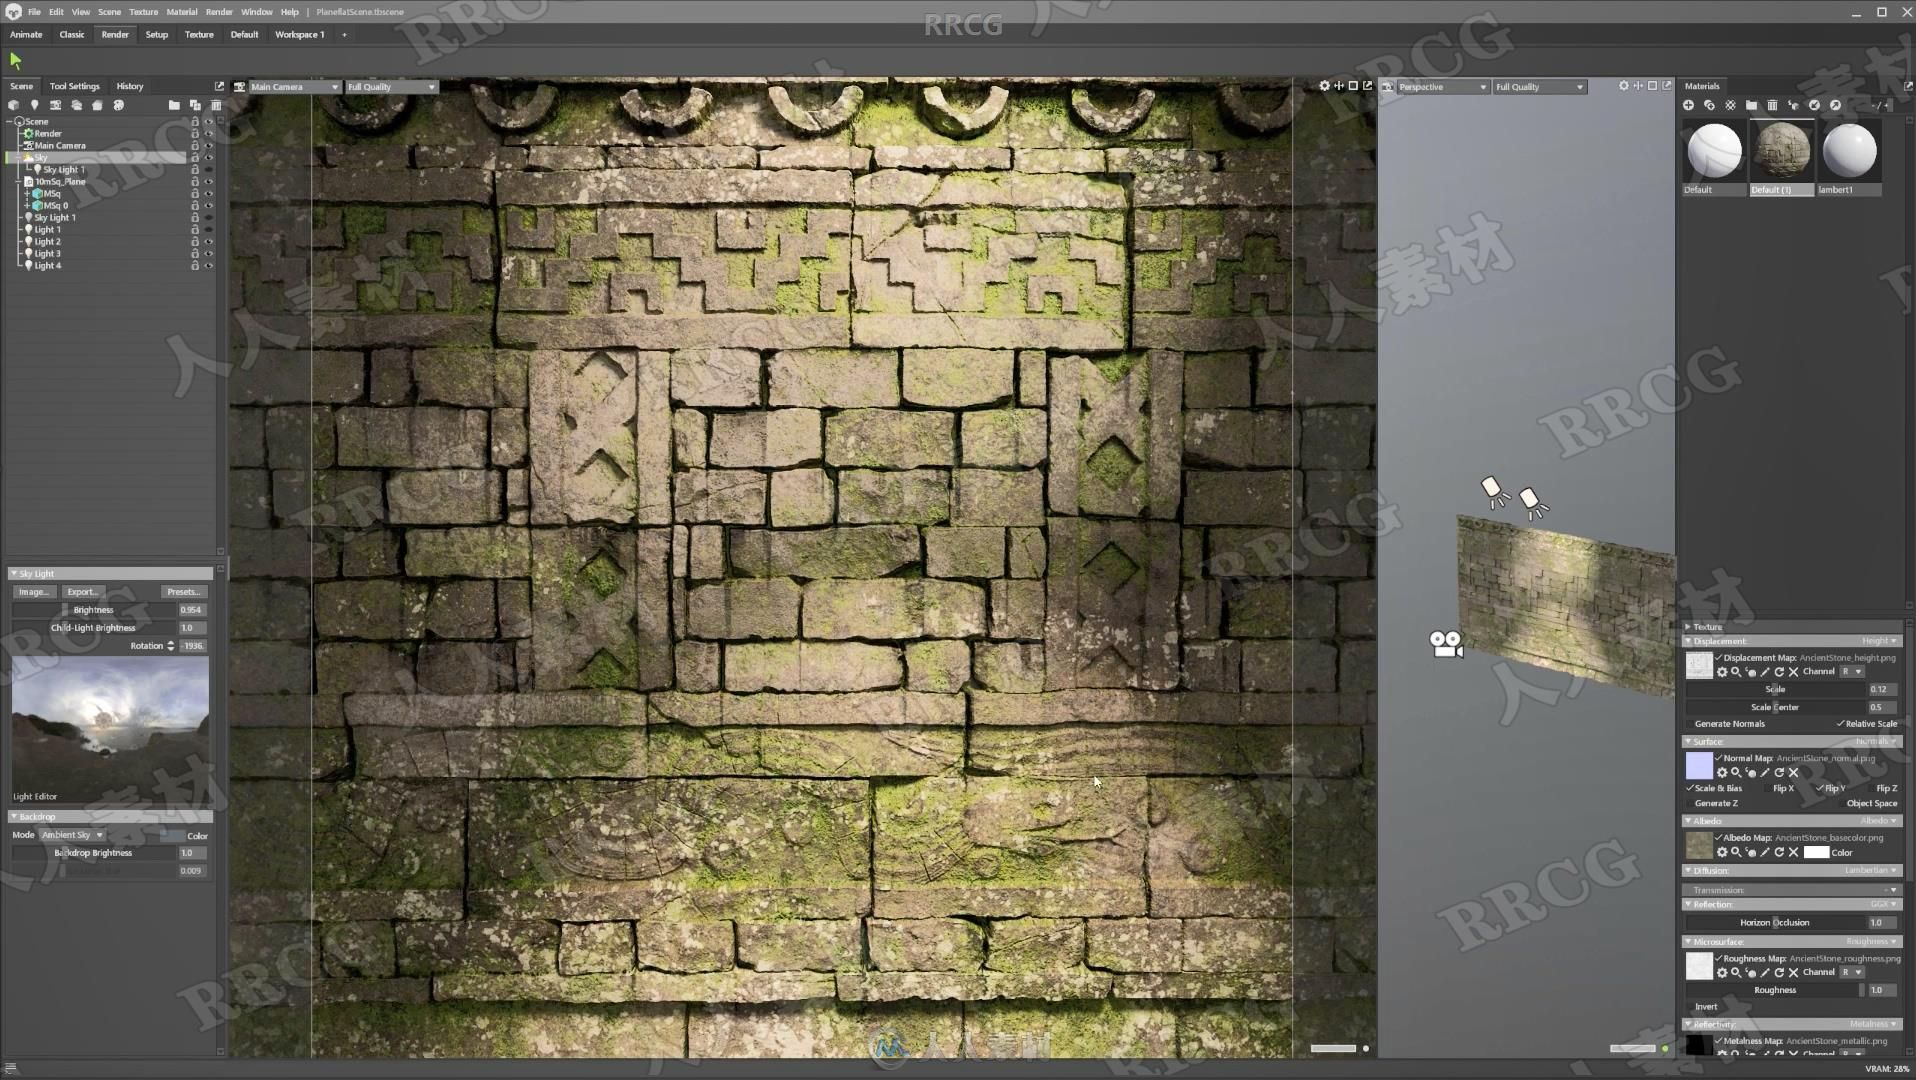
Task: Enable Flip X for normal map
Action: coord(1768,789)
